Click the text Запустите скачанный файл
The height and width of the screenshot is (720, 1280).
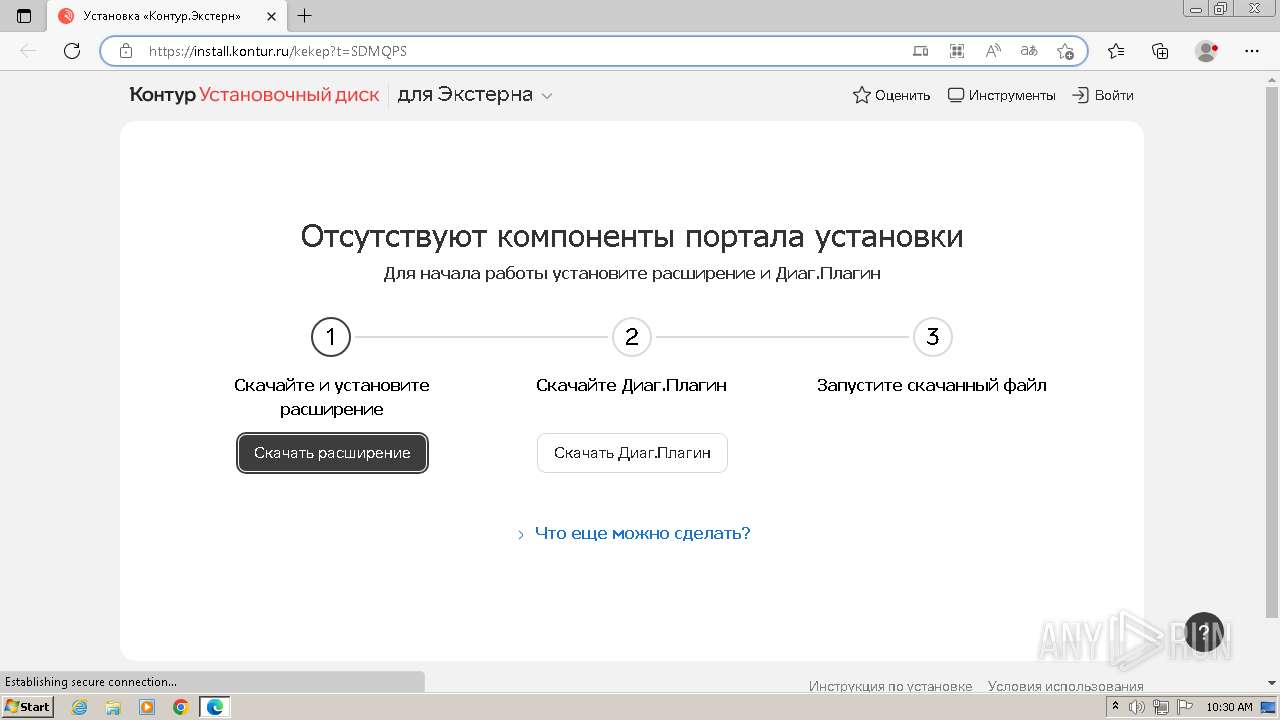[x=932, y=385]
